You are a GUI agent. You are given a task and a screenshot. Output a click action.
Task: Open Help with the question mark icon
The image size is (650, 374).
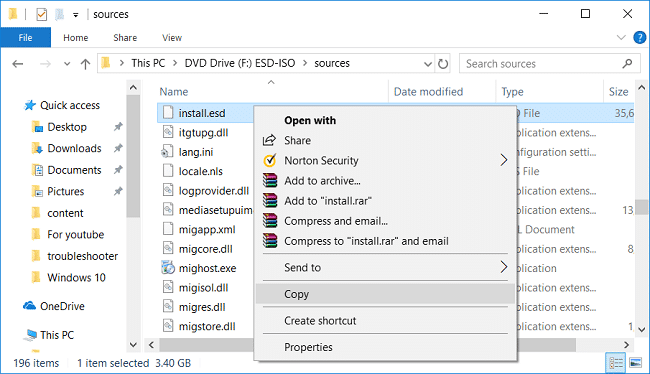[x=640, y=38]
